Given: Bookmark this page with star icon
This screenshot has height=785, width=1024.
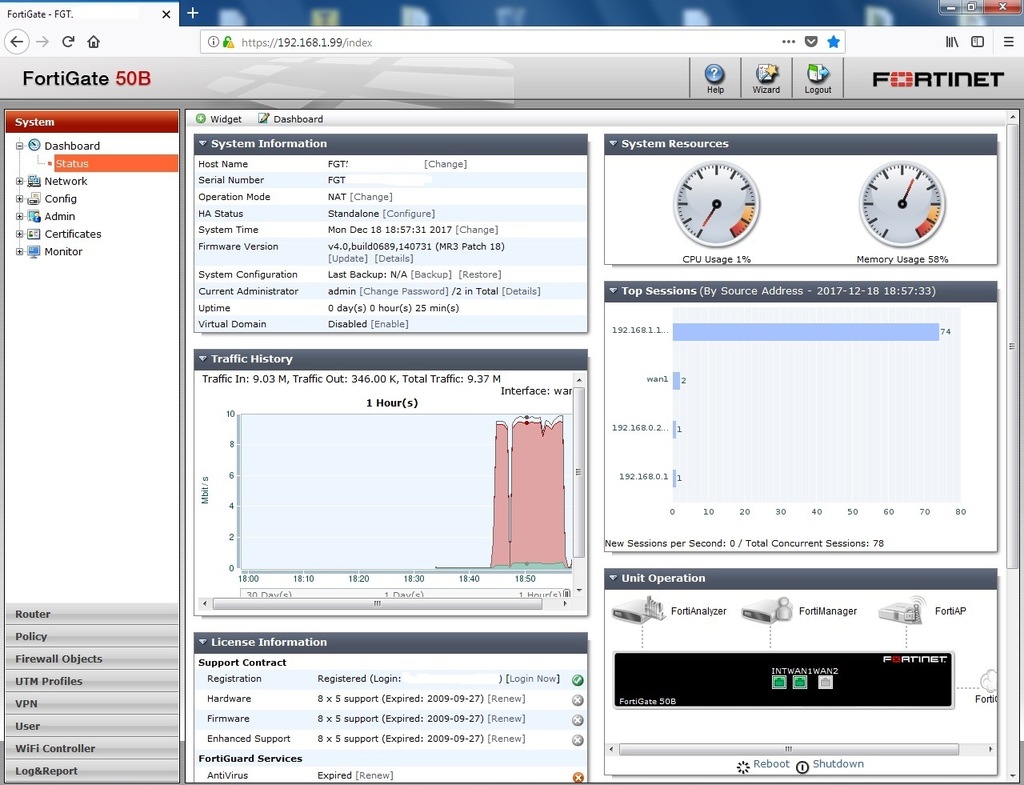Looking at the screenshot, I should coord(833,42).
